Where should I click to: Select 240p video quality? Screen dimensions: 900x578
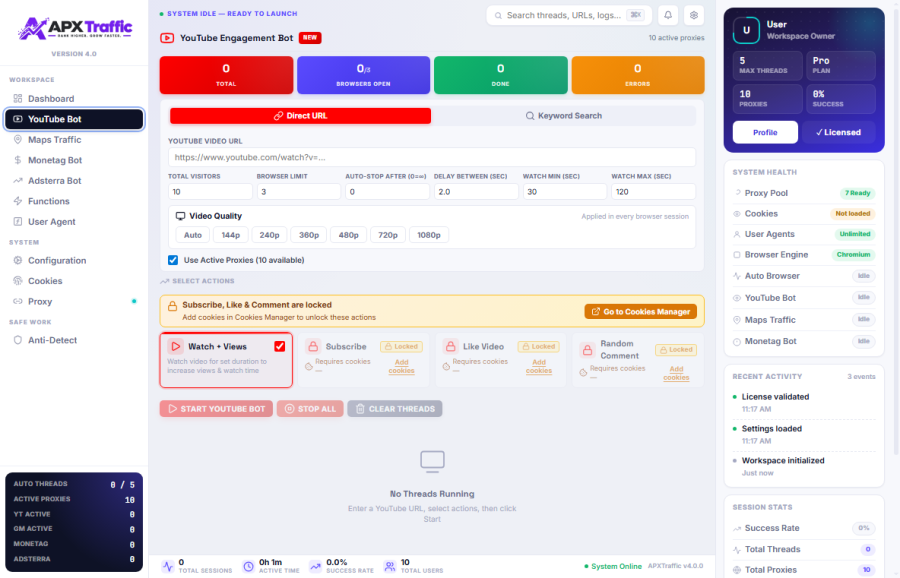coord(269,235)
